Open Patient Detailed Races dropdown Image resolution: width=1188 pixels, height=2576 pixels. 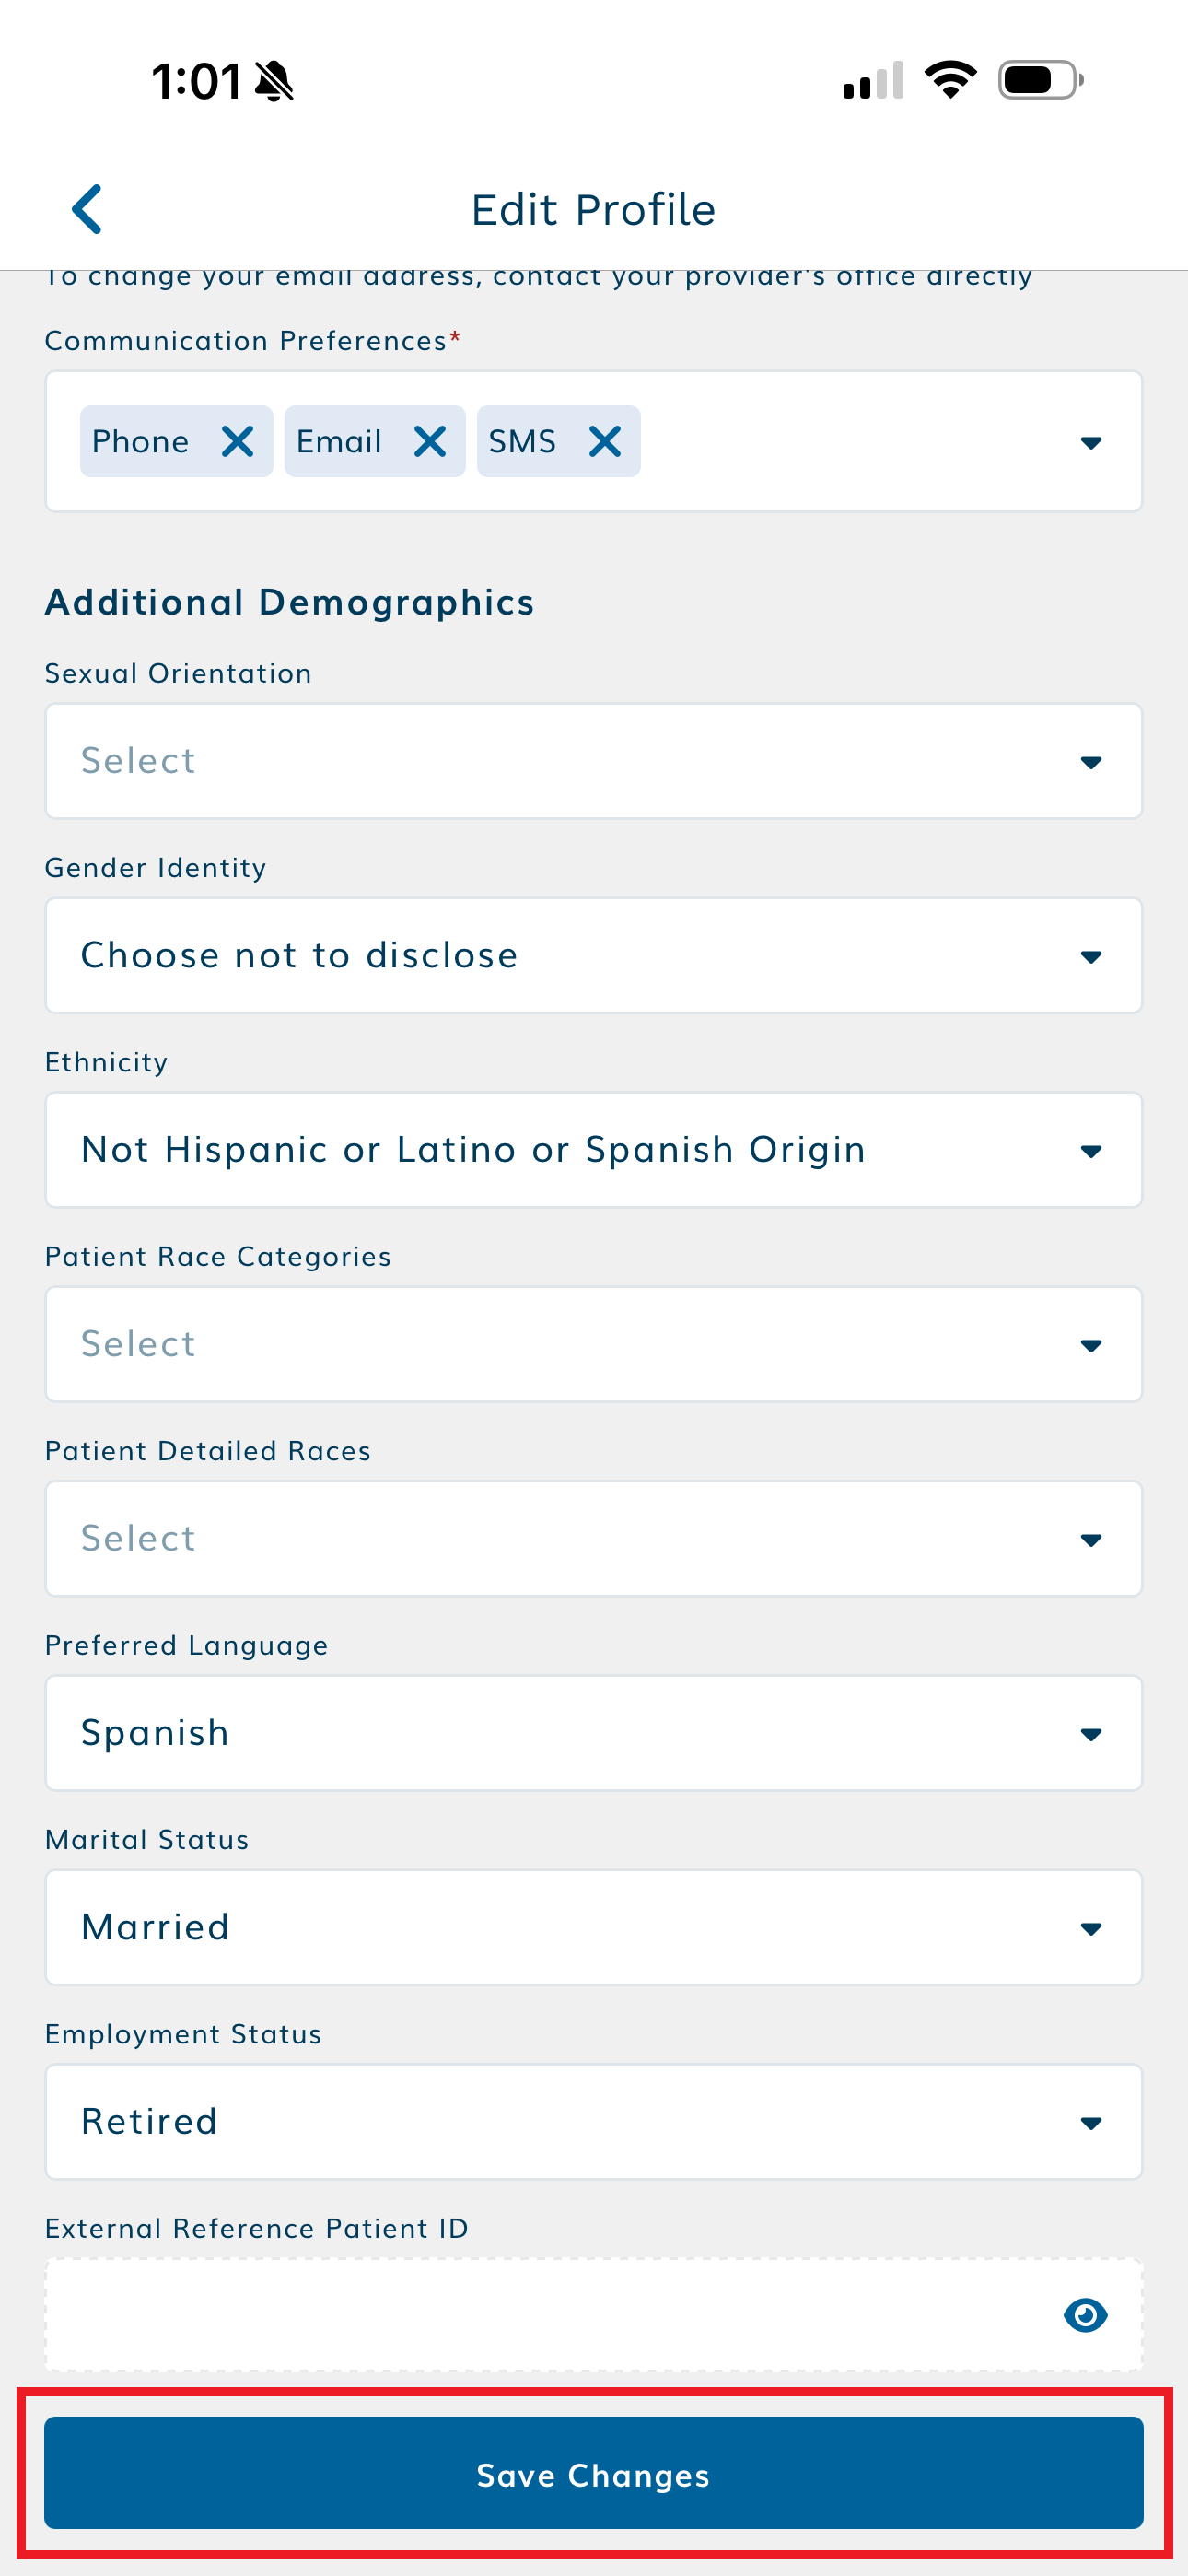(593, 1538)
